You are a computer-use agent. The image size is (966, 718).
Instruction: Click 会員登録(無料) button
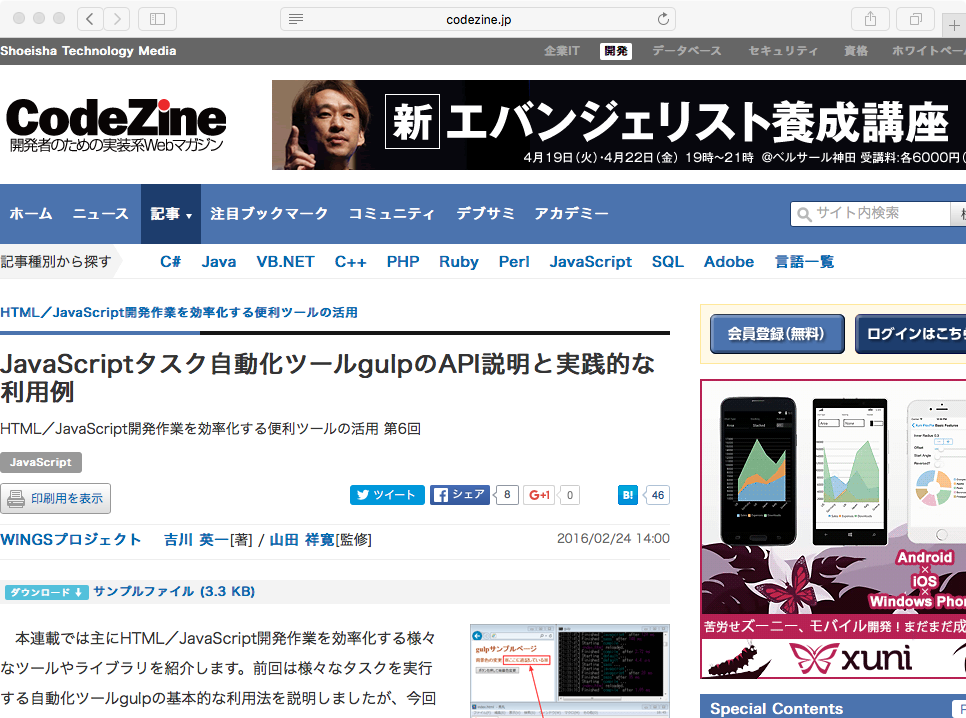777,334
